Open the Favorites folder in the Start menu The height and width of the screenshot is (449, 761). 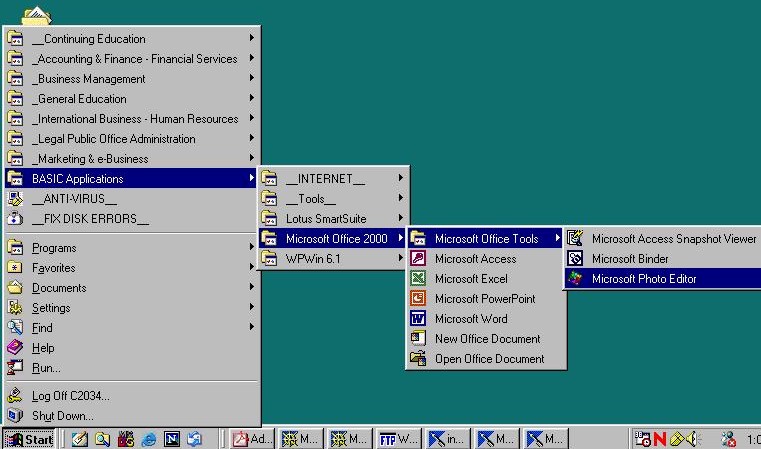tap(131, 267)
